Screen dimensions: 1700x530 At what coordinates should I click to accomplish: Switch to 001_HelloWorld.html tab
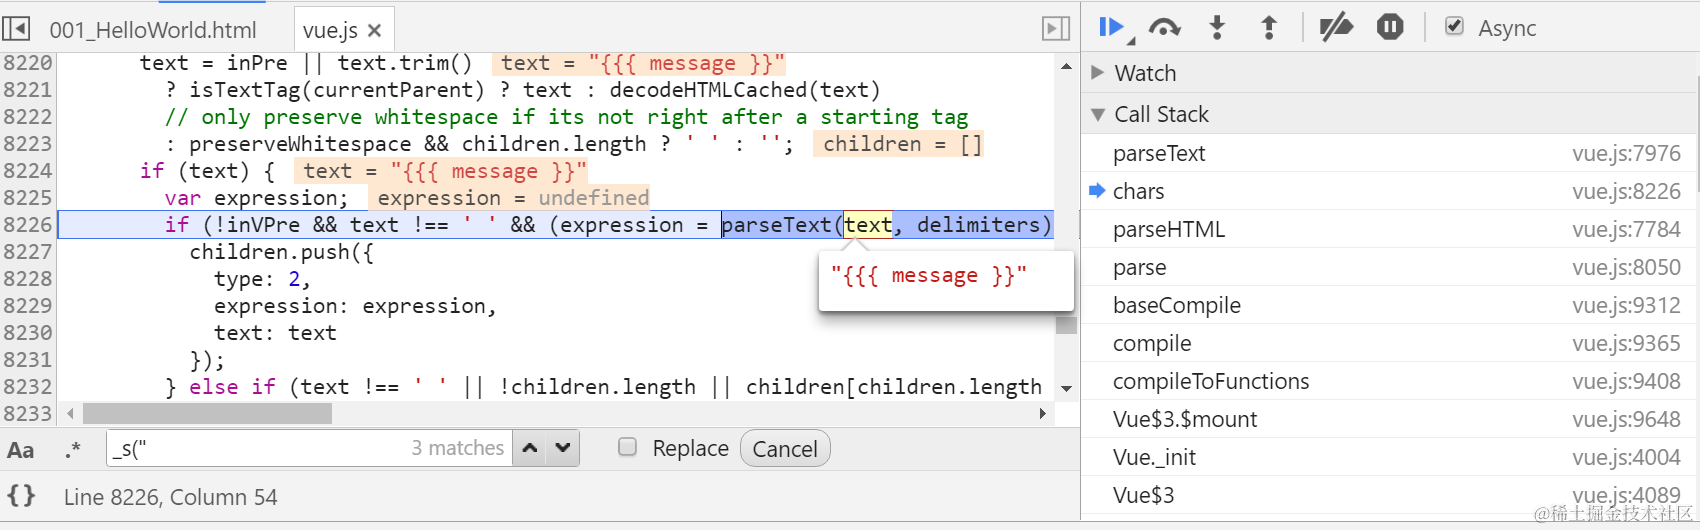coord(153,30)
